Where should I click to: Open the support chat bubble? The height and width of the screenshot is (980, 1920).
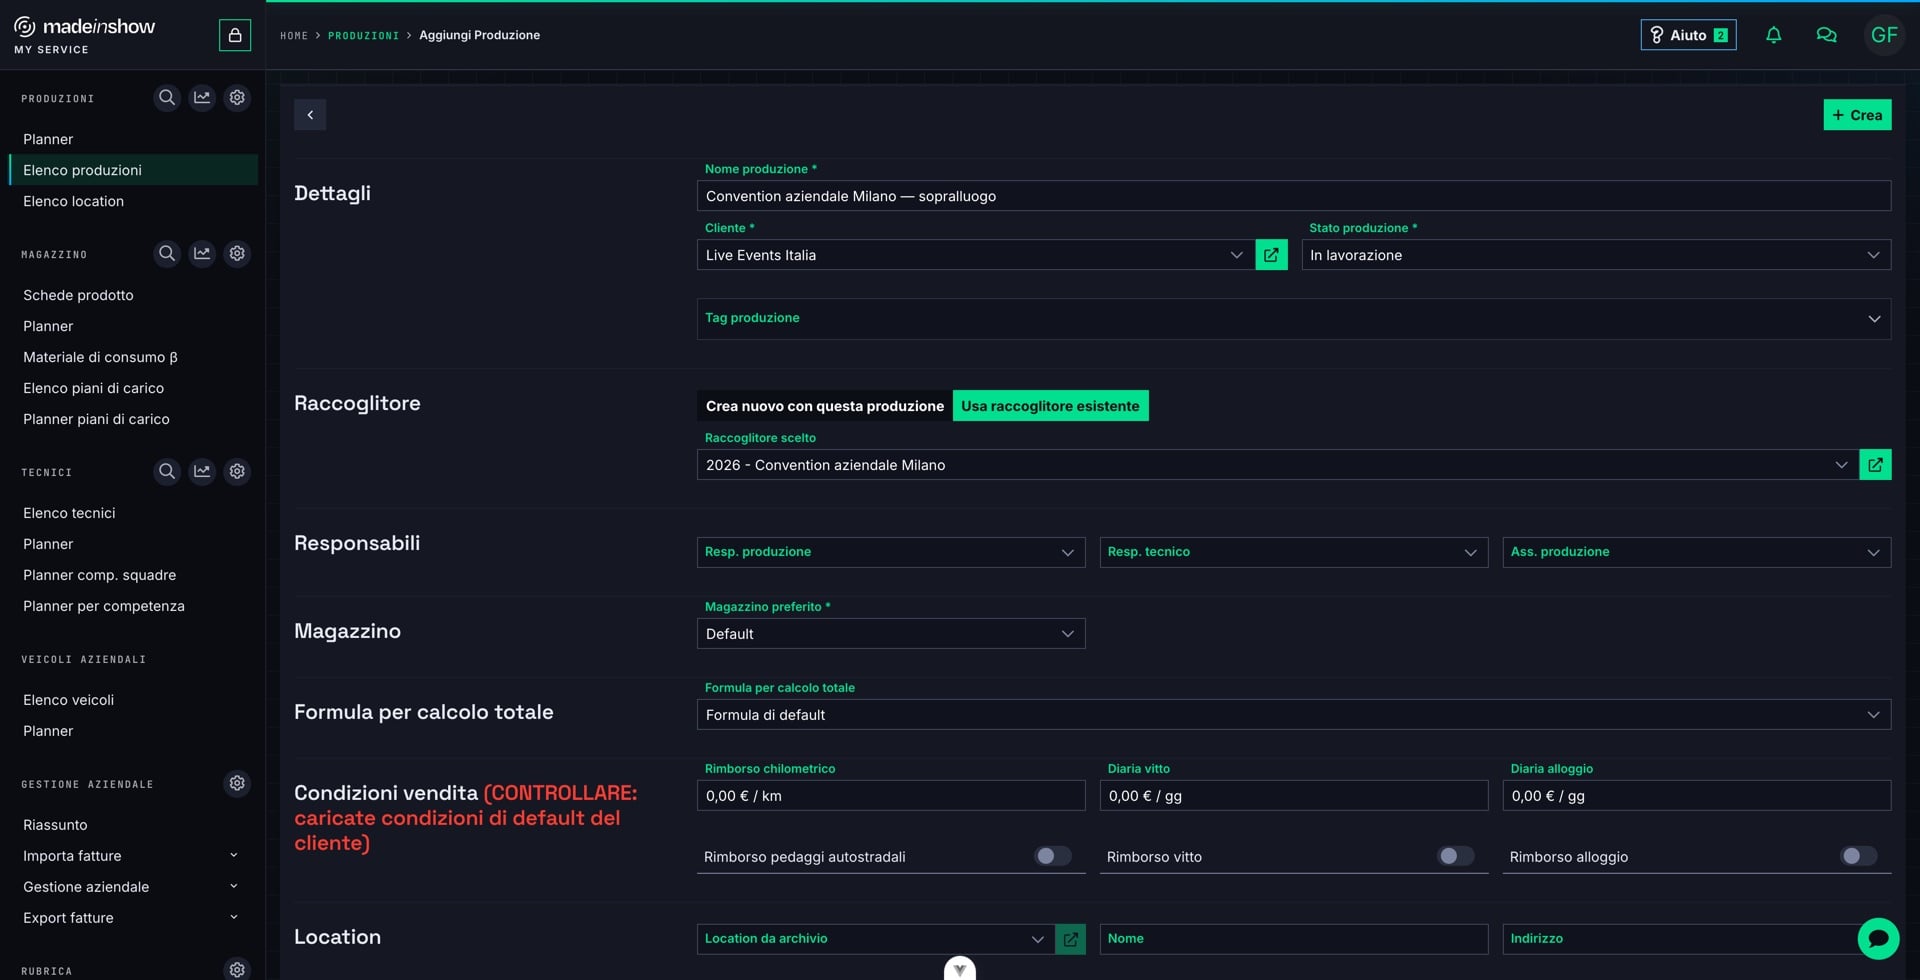1878,939
